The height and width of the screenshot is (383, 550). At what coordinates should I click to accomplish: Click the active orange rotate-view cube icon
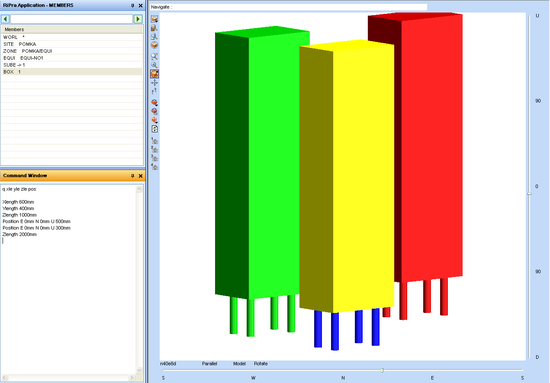coord(154,74)
